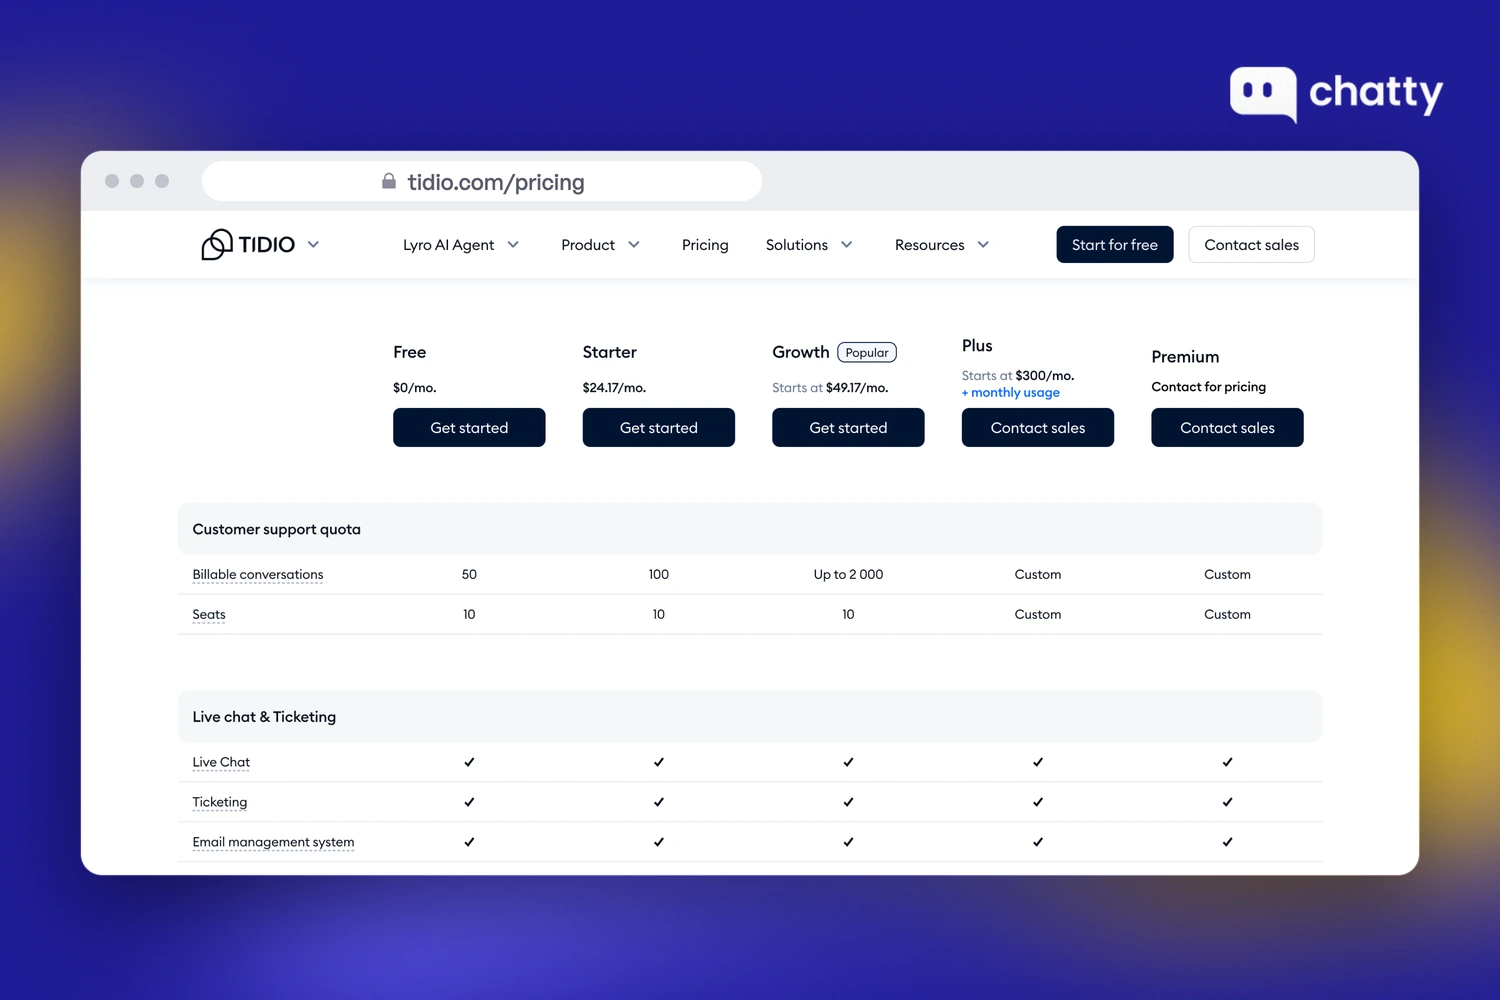This screenshot has height=1000, width=1500.
Task: Click Contact sales under Plus plan
Action: point(1038,428)
